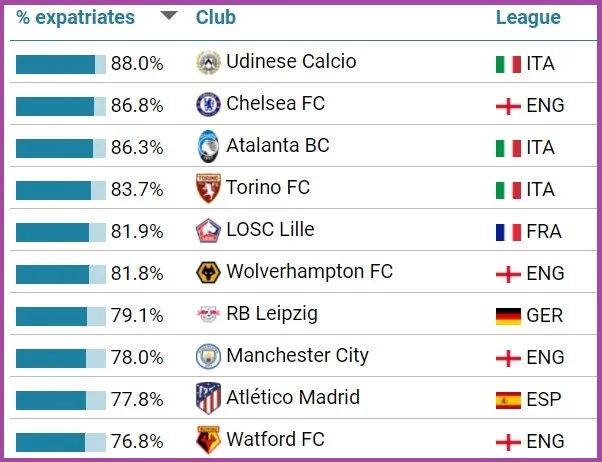Viewport: 602px width, 462px height.
Task: Click the Spanish flag beside ESP
Action: (508, 400)
